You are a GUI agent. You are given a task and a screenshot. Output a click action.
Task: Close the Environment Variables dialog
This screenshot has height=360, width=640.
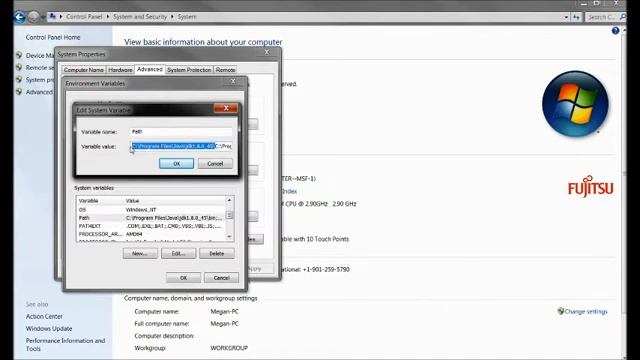tap(233, 81)
